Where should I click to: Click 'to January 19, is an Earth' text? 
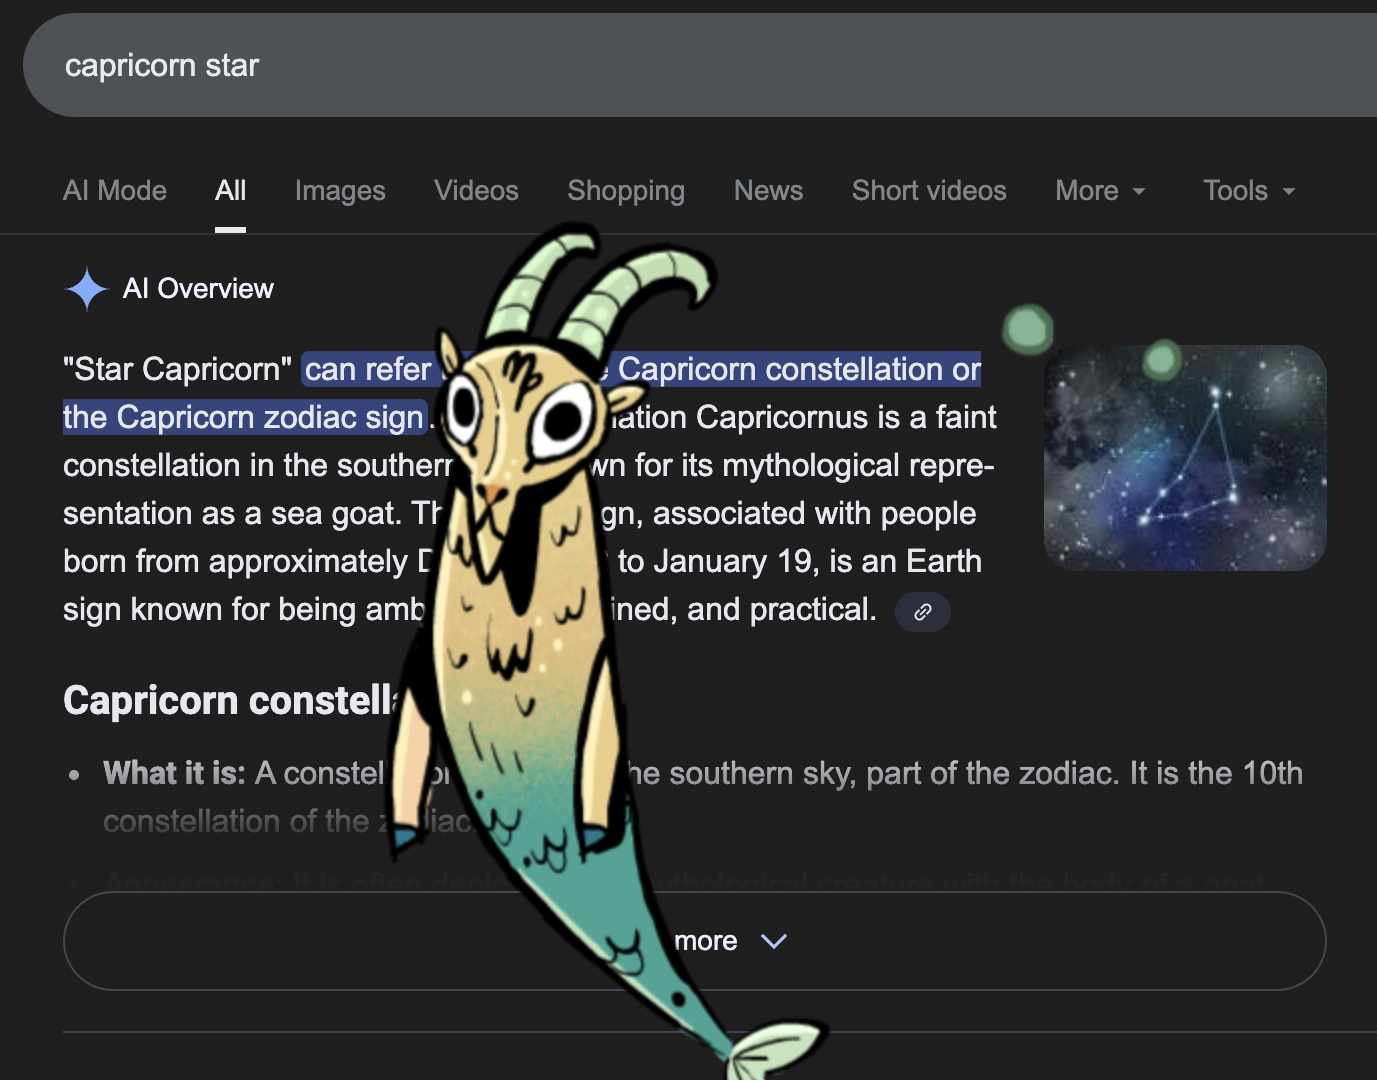[799, 561]
